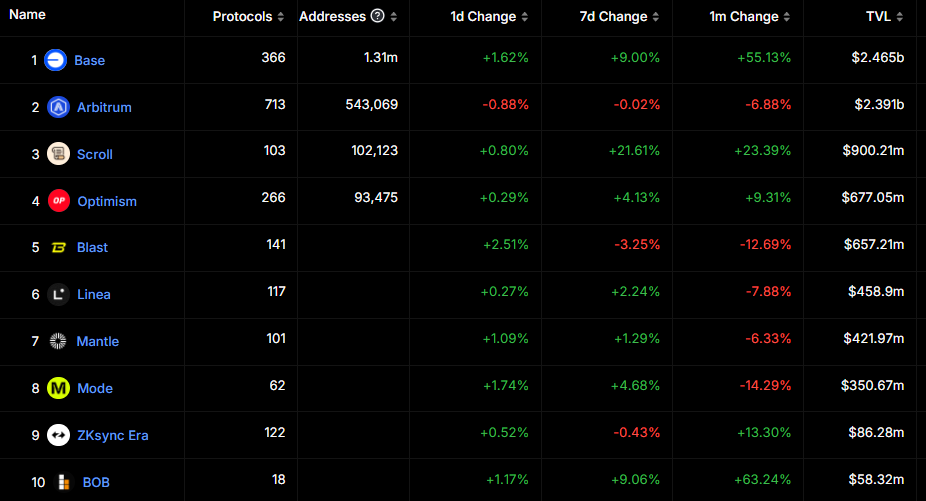Viewport: 926px width, 501px height.
Task: Click the ZKsync Era logo icon
Action: click(x=59, y=435)
